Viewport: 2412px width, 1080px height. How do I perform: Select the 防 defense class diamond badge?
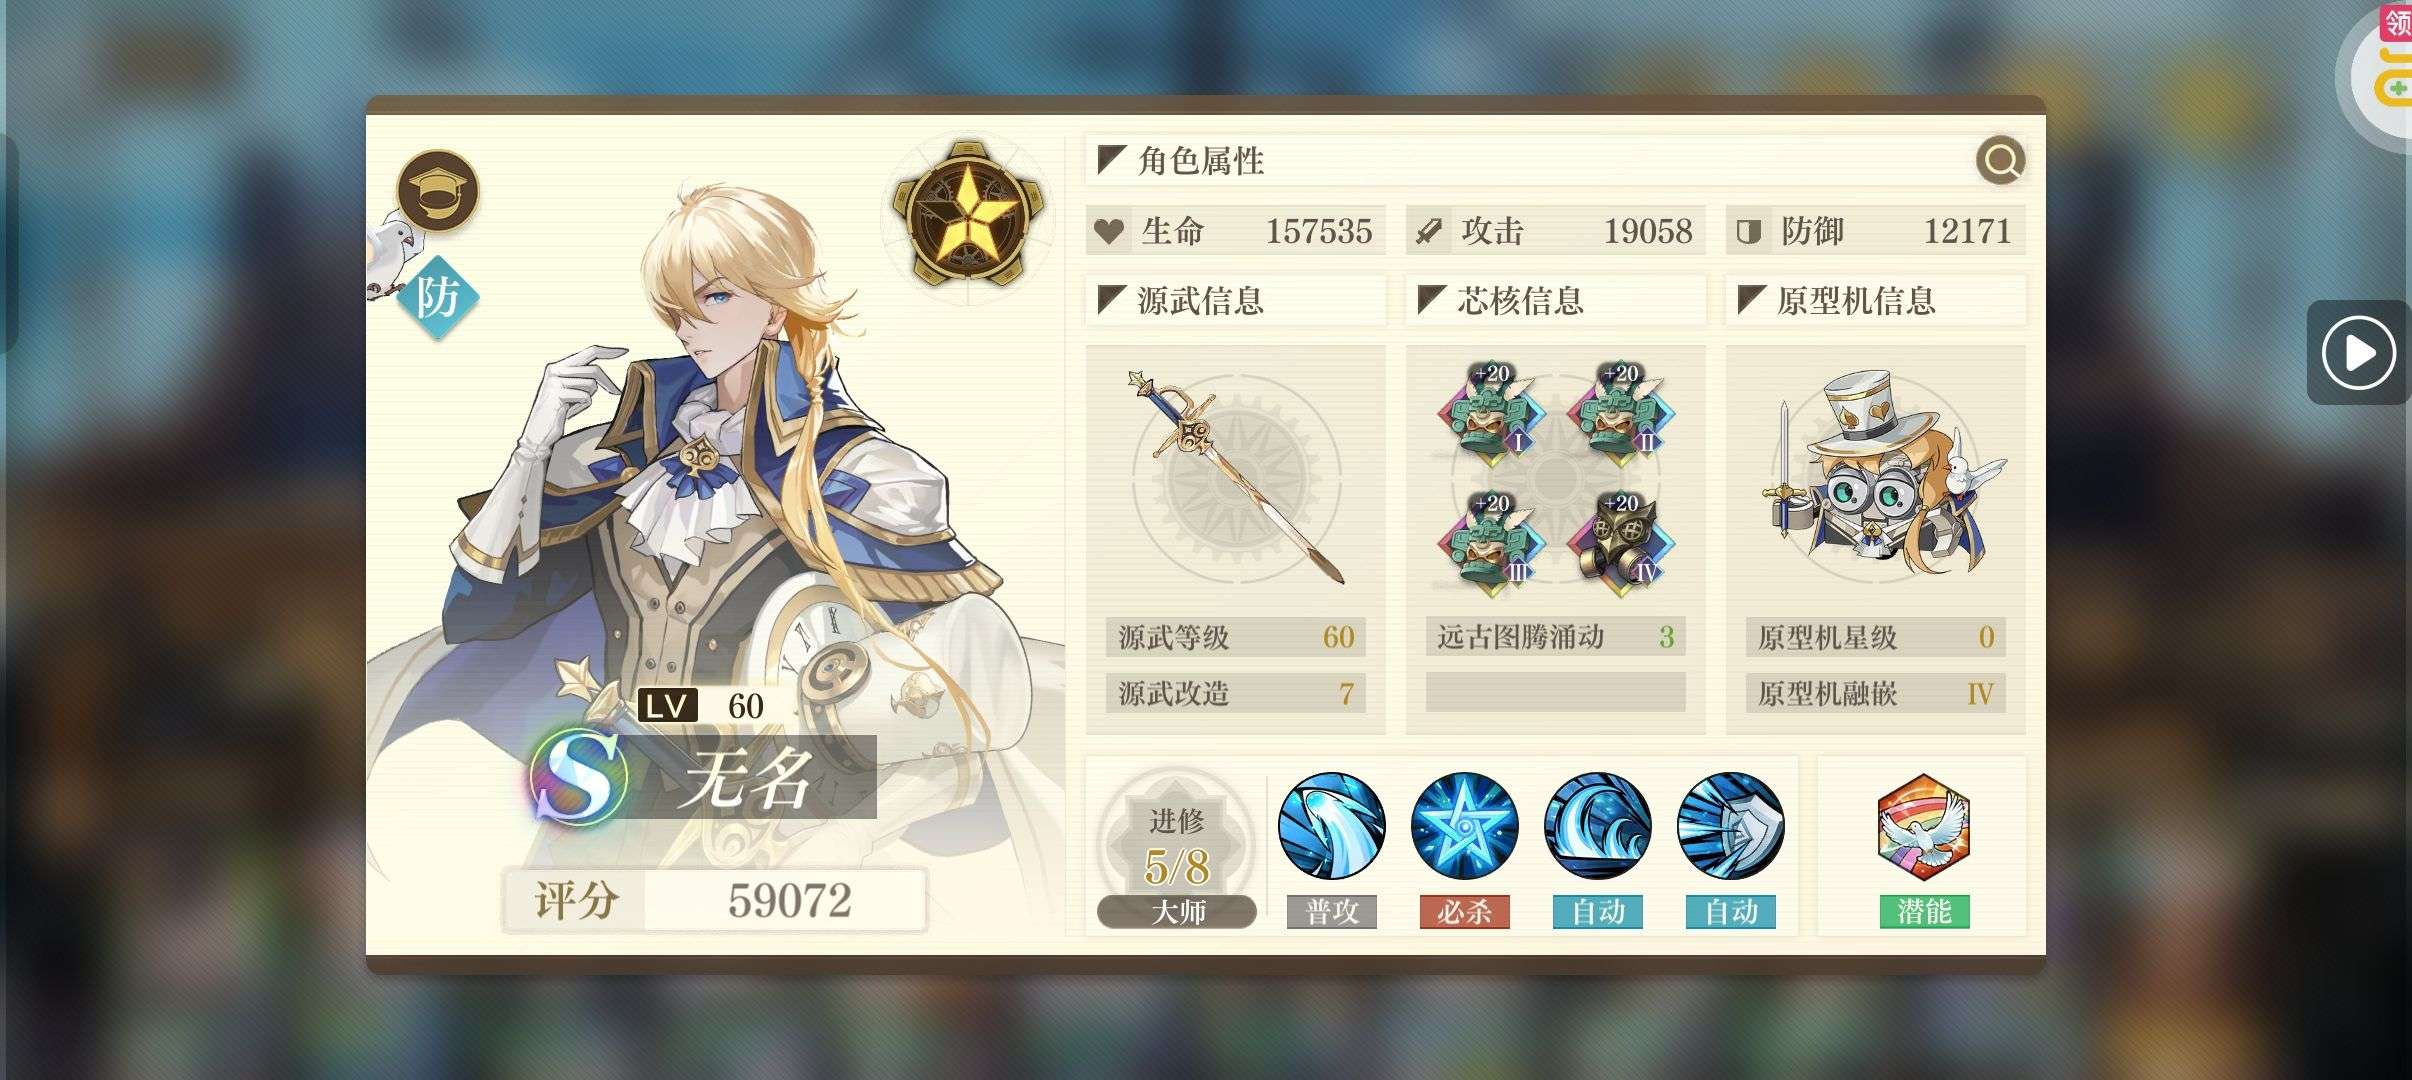pos(438,297)
